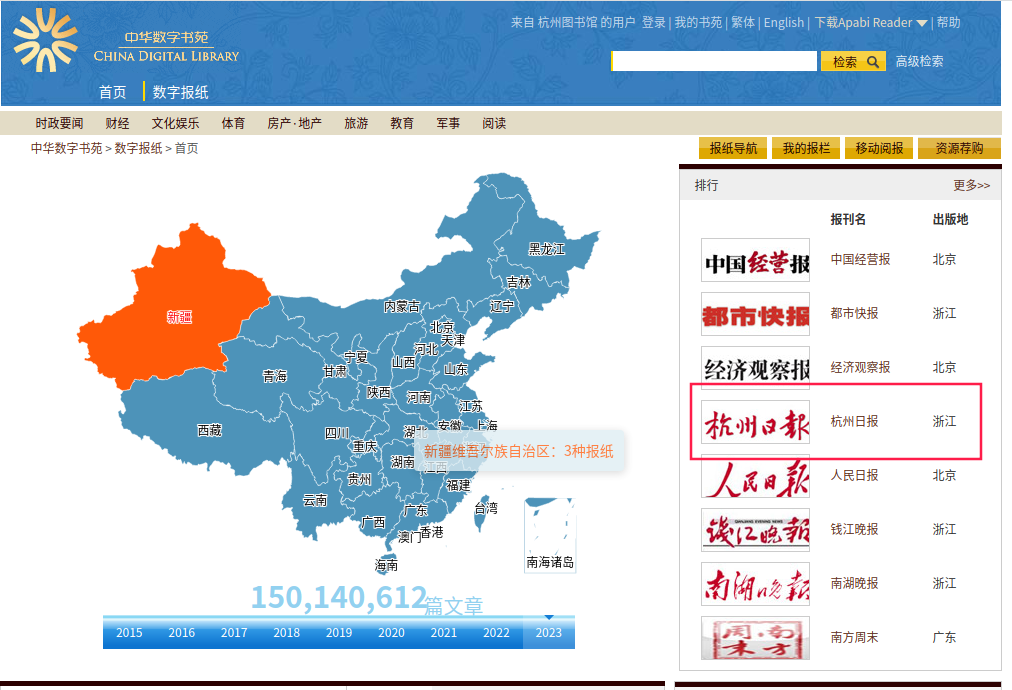The image size is (1012, 690).
Task: Select year 2021 on the timeline
Action: [443, 633]
